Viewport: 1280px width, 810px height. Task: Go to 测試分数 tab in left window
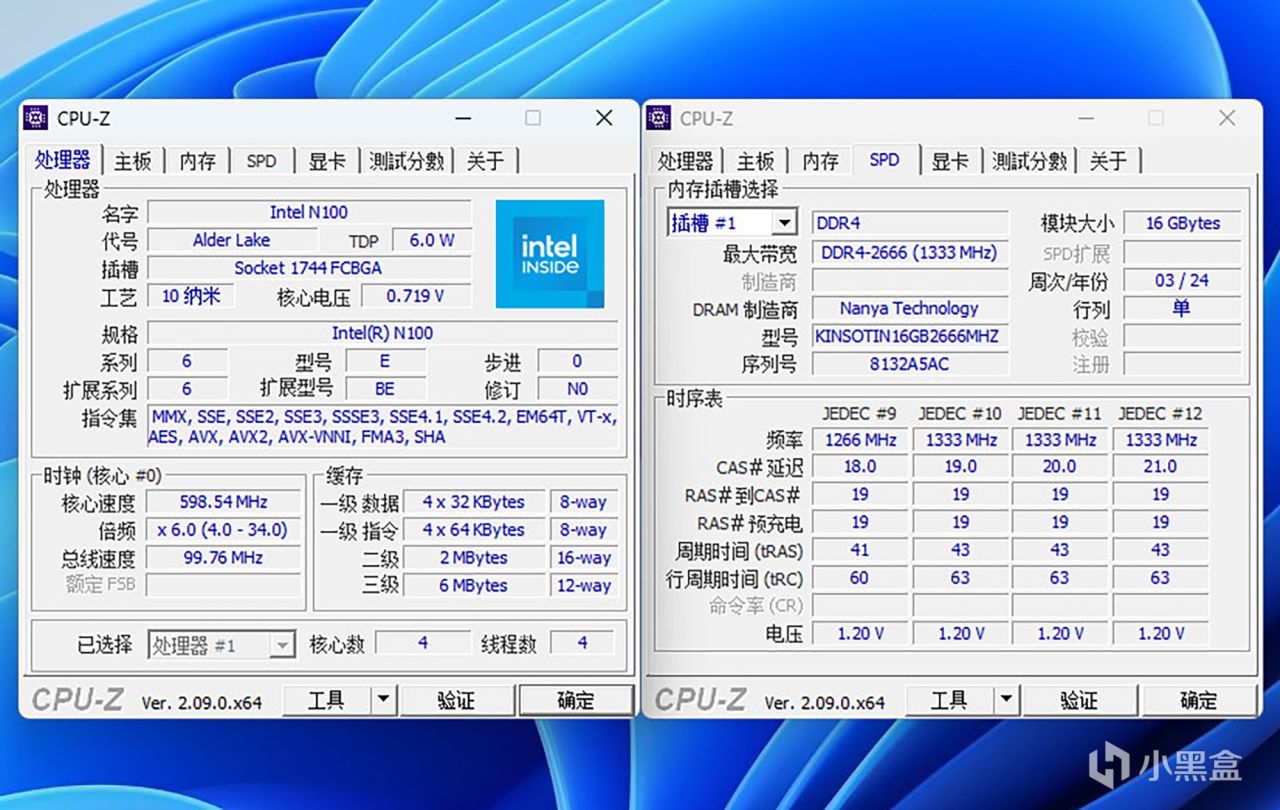point(406,161)
